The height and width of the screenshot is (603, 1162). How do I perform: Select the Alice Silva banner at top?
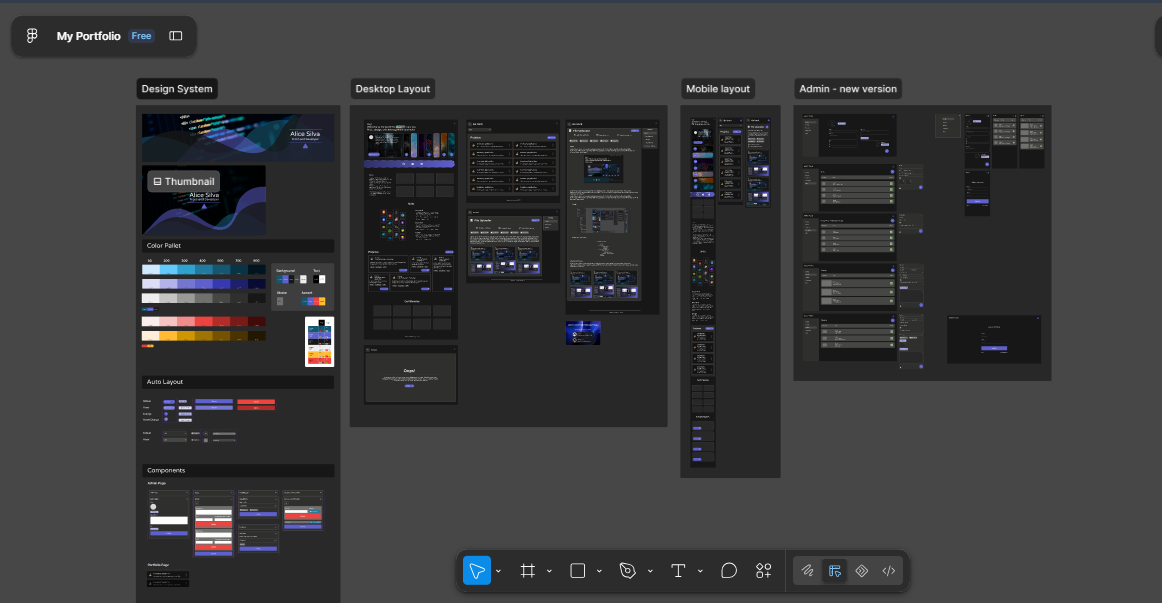coord(238,138)
